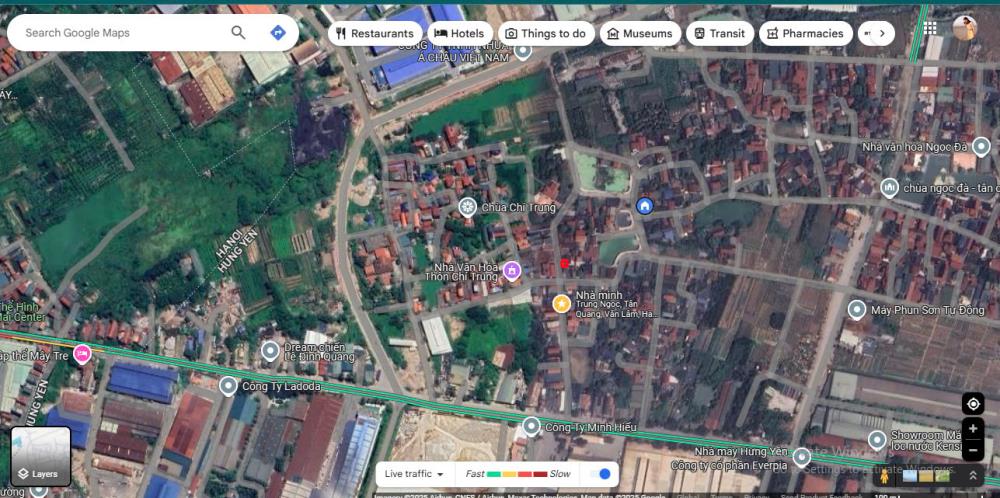Click the small red marker on the map

(564, 263)
